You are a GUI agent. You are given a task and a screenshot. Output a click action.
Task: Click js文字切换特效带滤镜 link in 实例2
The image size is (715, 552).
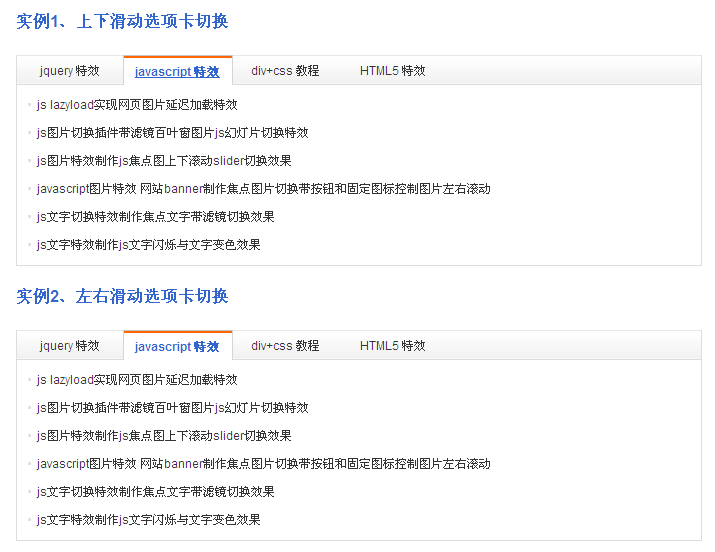155,492
